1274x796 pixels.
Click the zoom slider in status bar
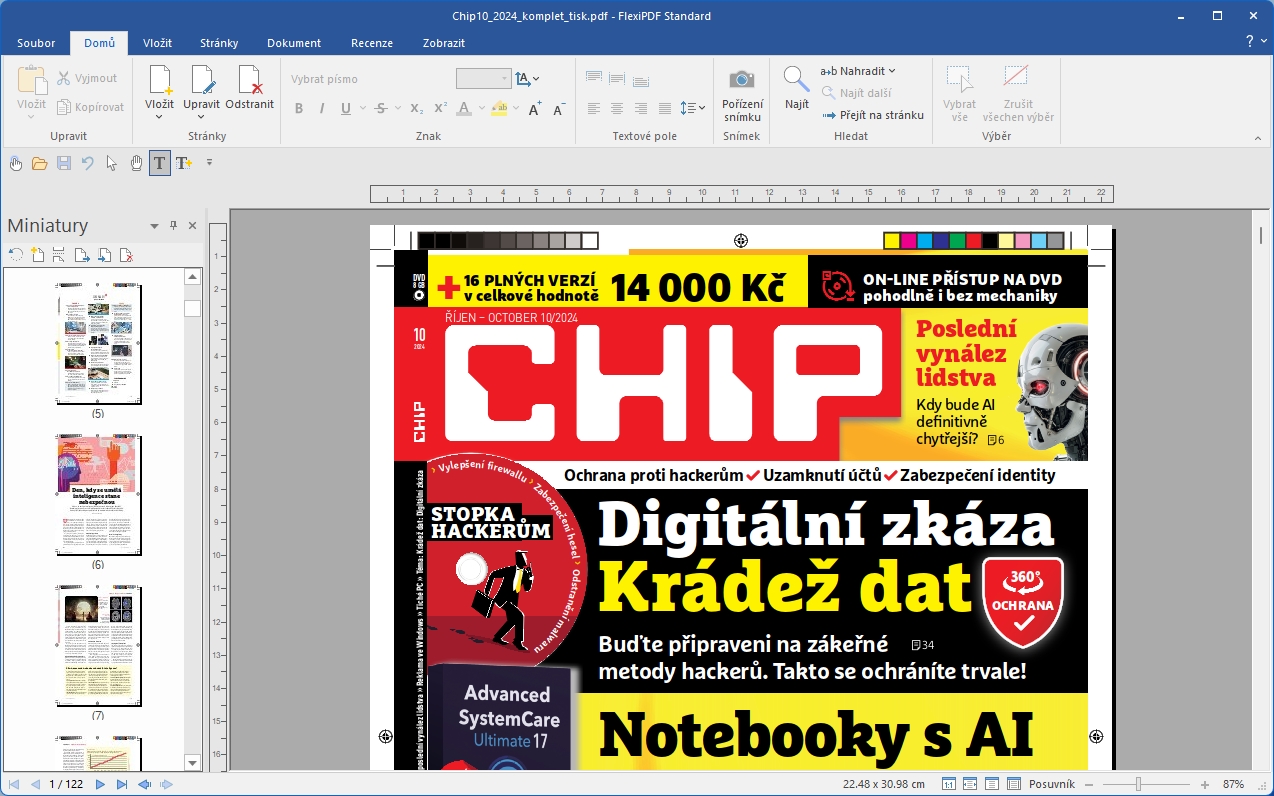(1138, 785)
